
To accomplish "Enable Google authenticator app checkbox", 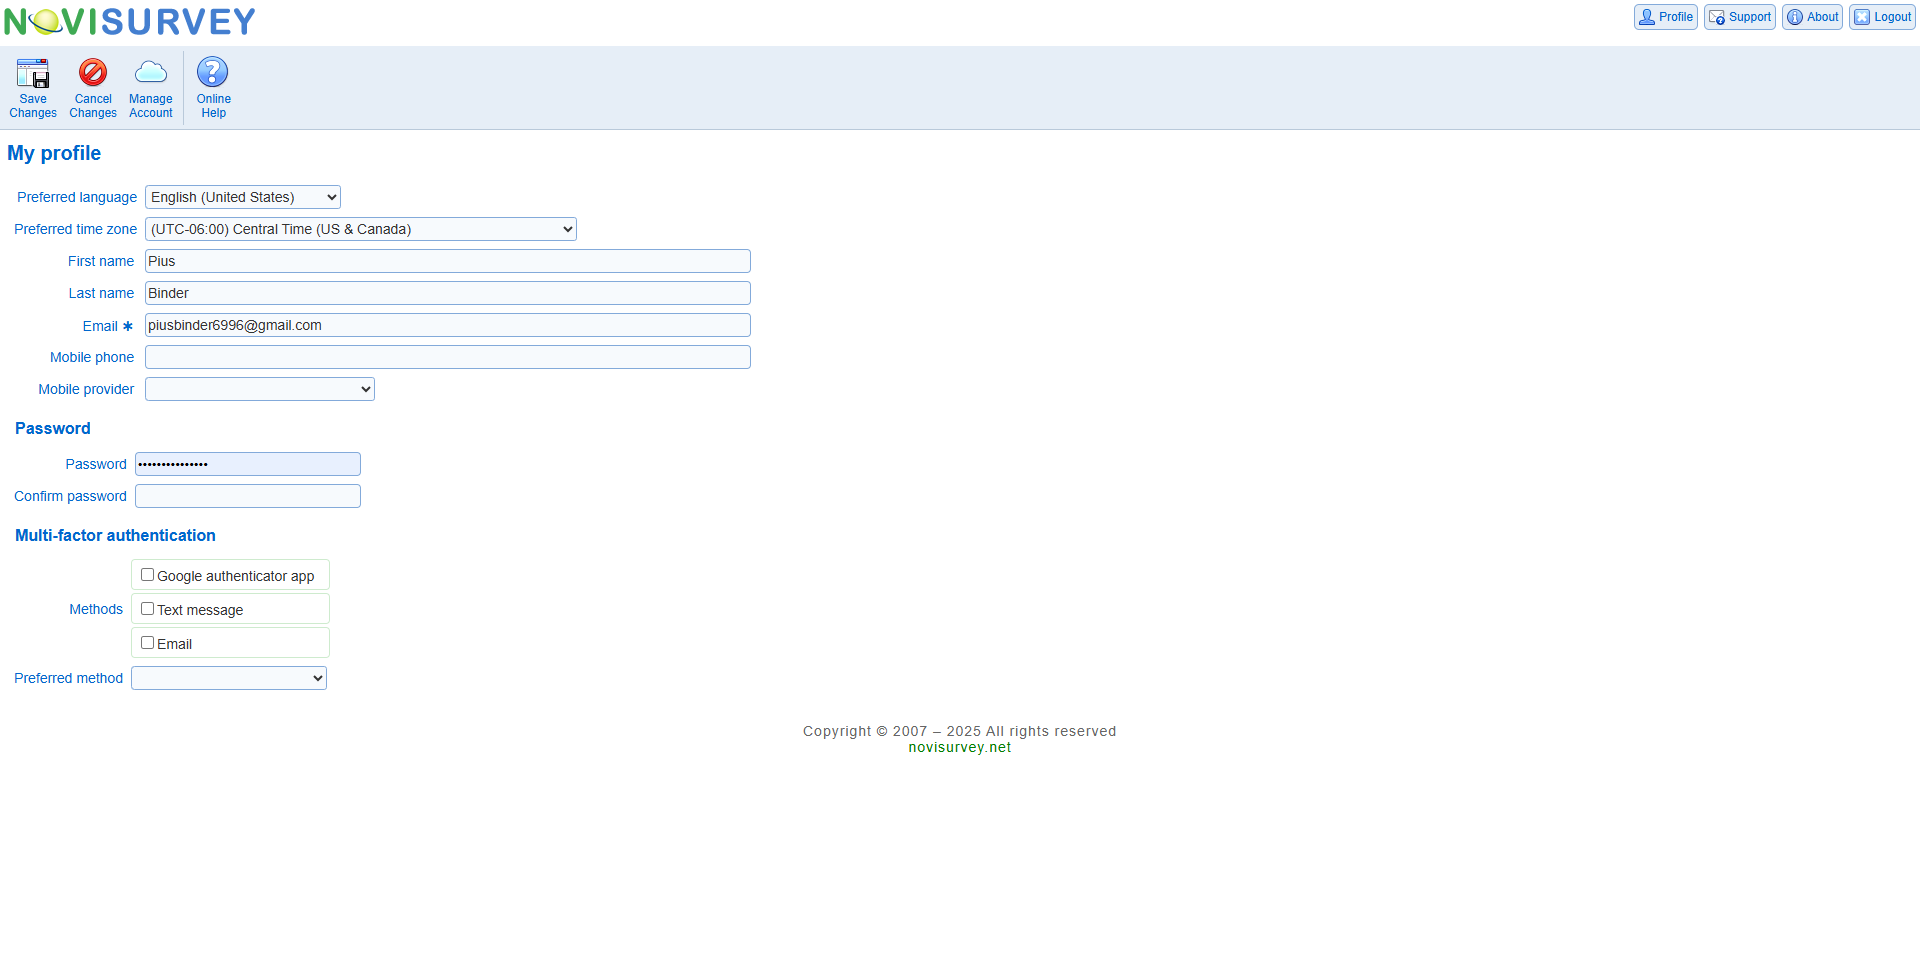I will tap(148, 575).
